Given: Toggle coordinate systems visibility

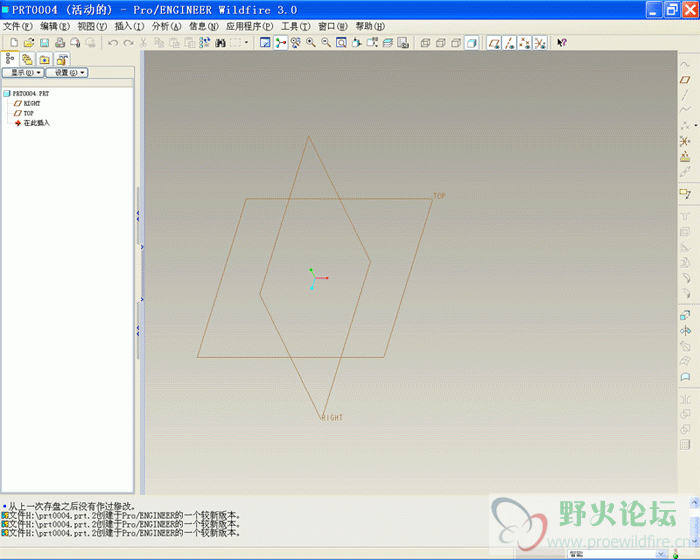Looking at the screenshot, I should 540,43.
